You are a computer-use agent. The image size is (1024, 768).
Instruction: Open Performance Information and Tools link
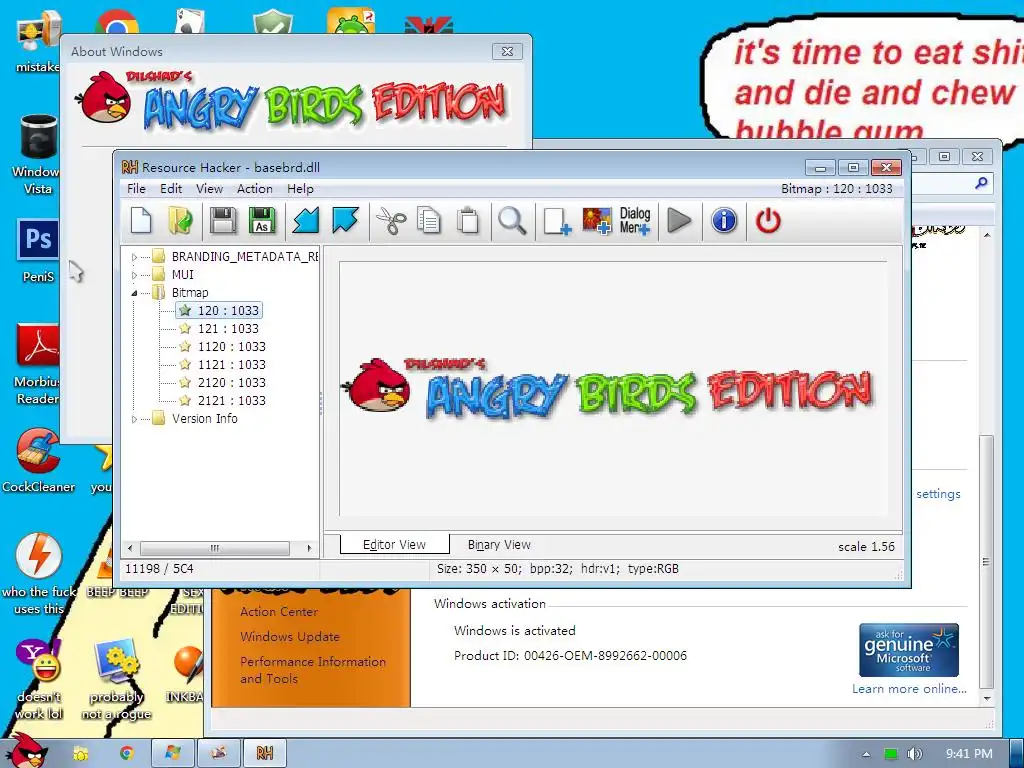[x=313, y=670]
